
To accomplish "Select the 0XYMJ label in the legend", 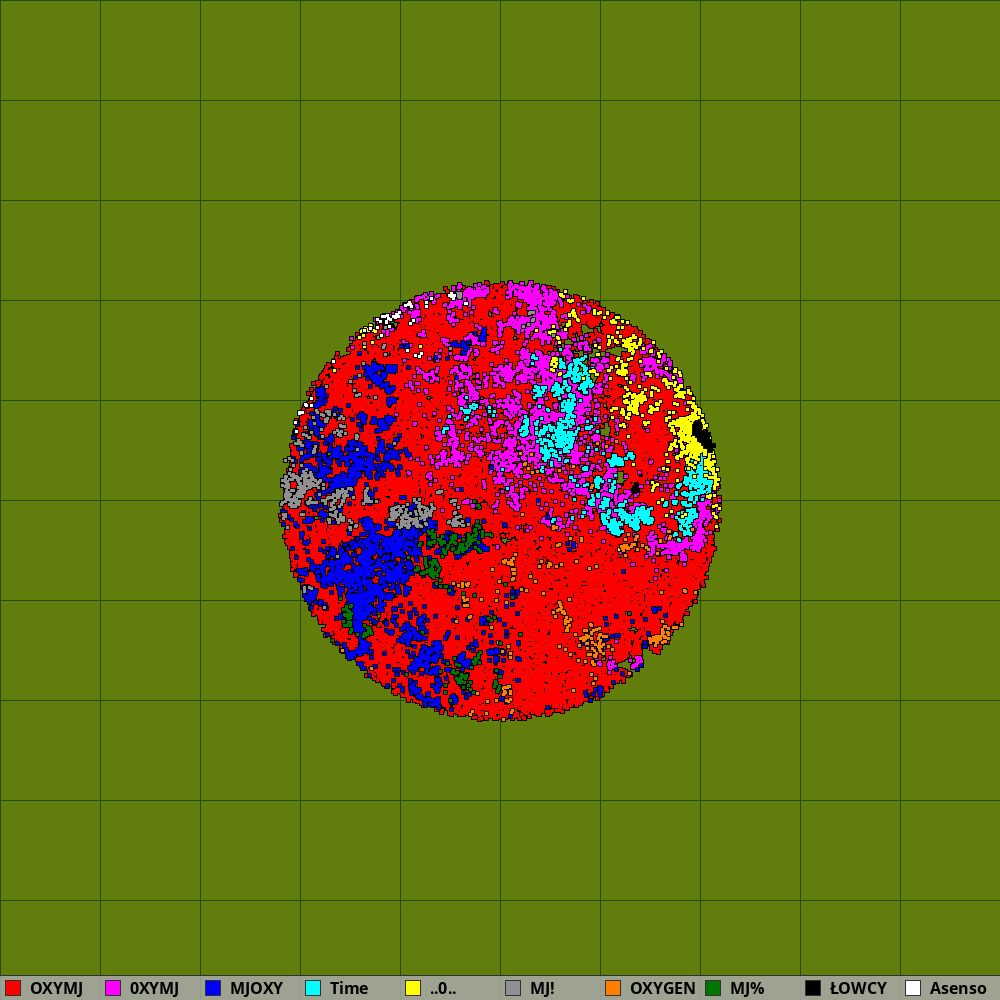I will pos(154,988).
